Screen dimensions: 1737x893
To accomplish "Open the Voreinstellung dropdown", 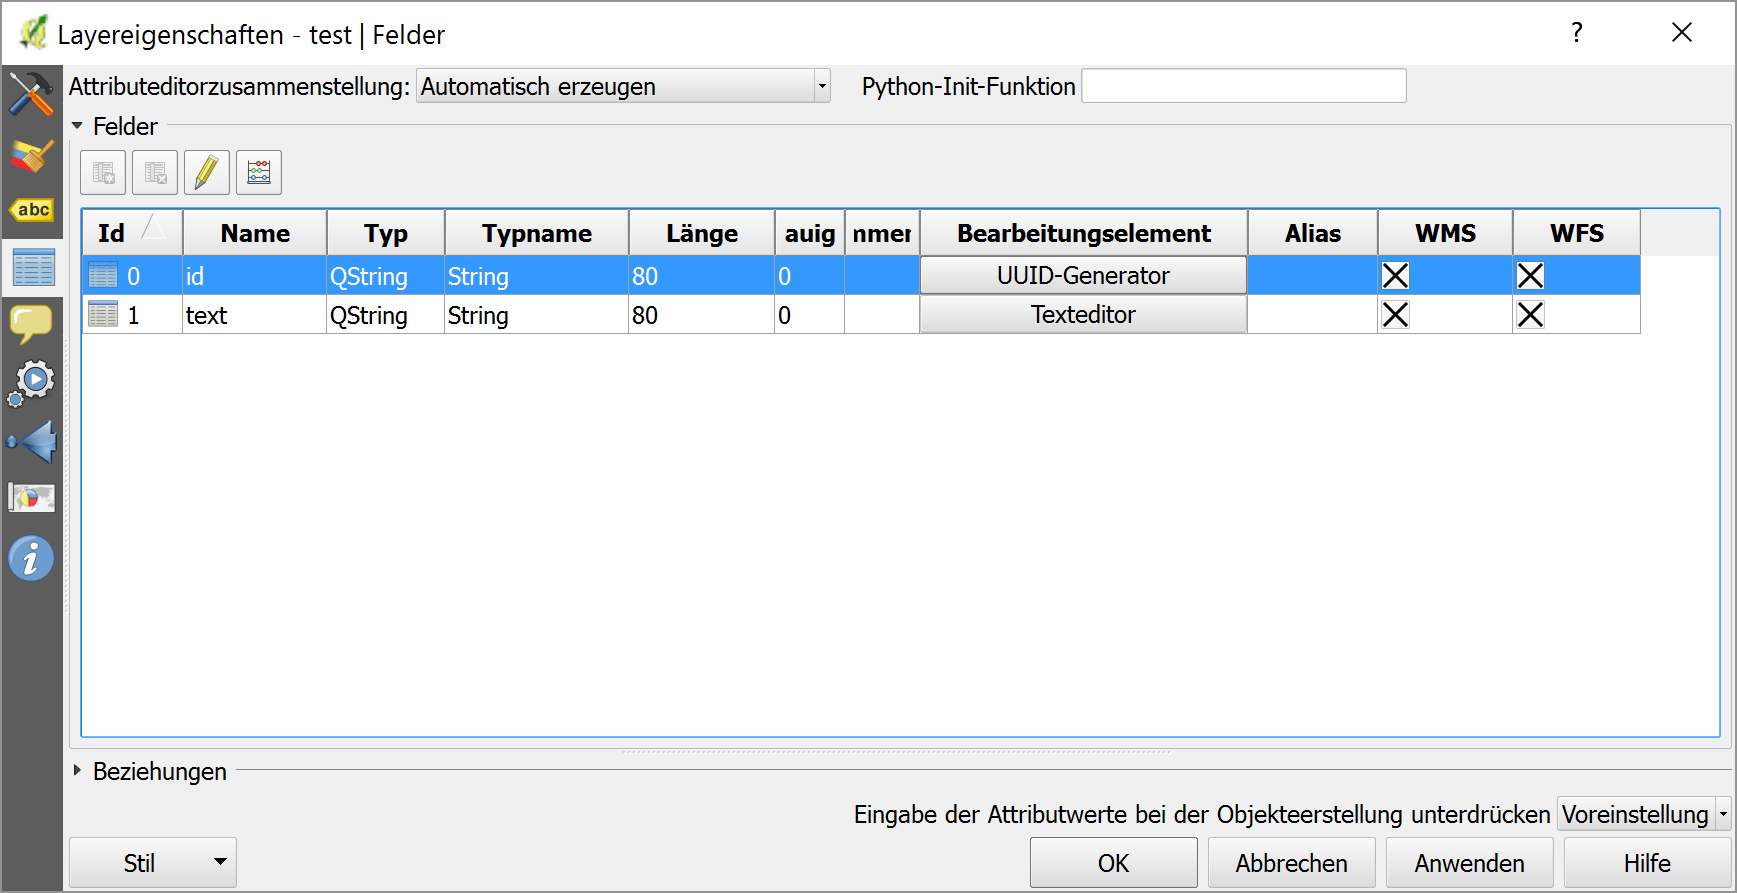I will point(1643,814).
